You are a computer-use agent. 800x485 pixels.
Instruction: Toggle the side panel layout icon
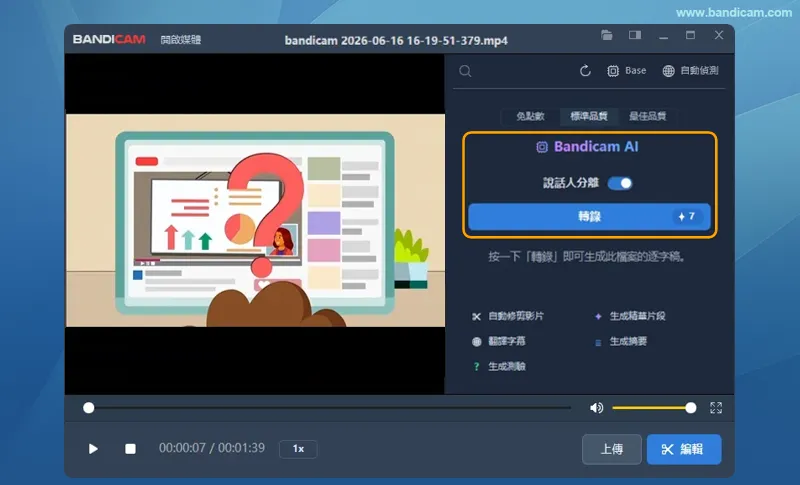tap(635, 35)
